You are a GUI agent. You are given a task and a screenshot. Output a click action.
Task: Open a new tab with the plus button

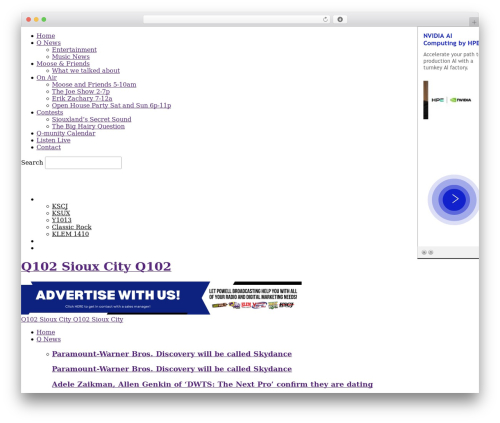474,22
